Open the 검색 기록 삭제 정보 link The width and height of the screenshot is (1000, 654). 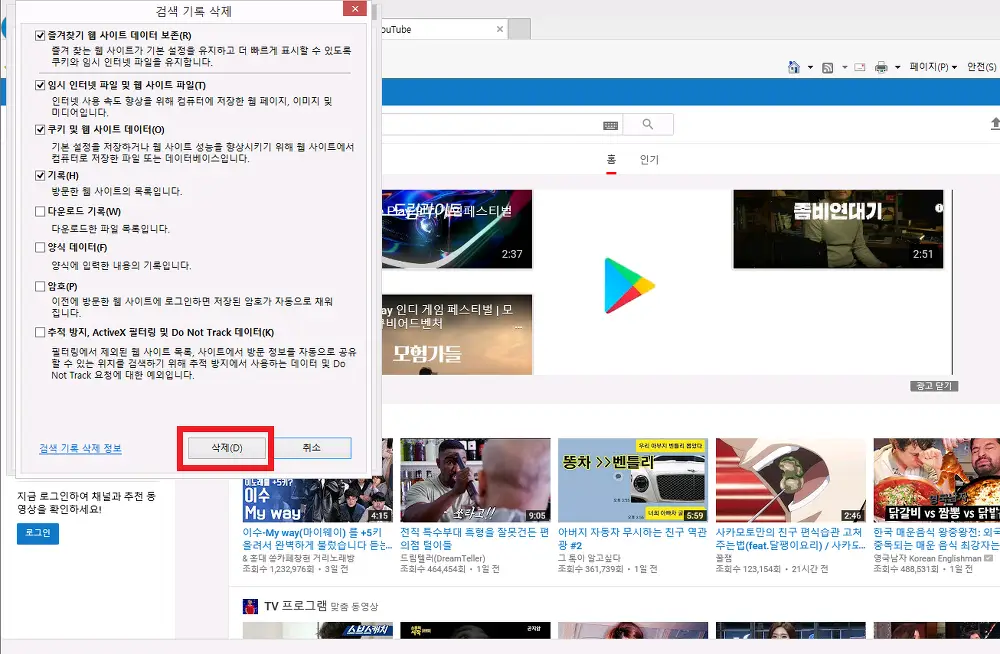[80, 449]
